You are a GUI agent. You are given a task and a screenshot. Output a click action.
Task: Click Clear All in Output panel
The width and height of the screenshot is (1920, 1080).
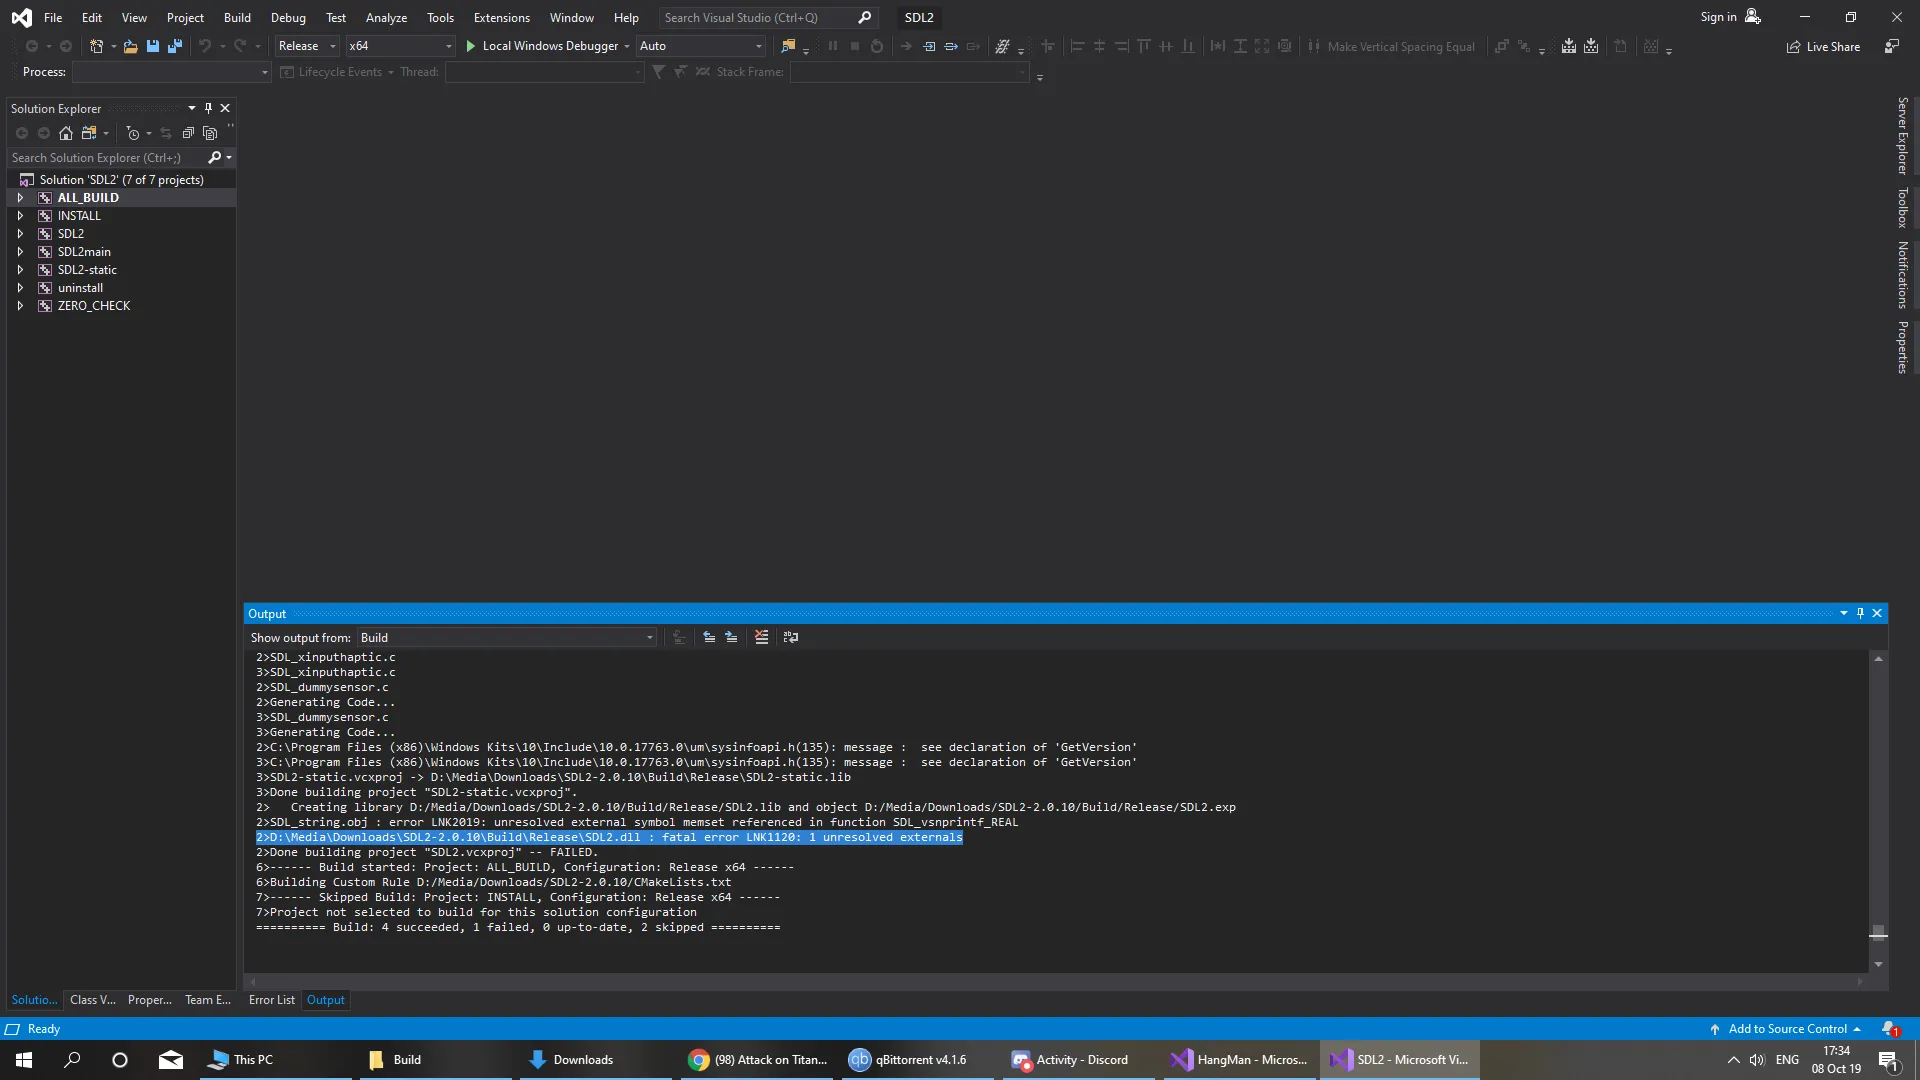pos(761,637)
